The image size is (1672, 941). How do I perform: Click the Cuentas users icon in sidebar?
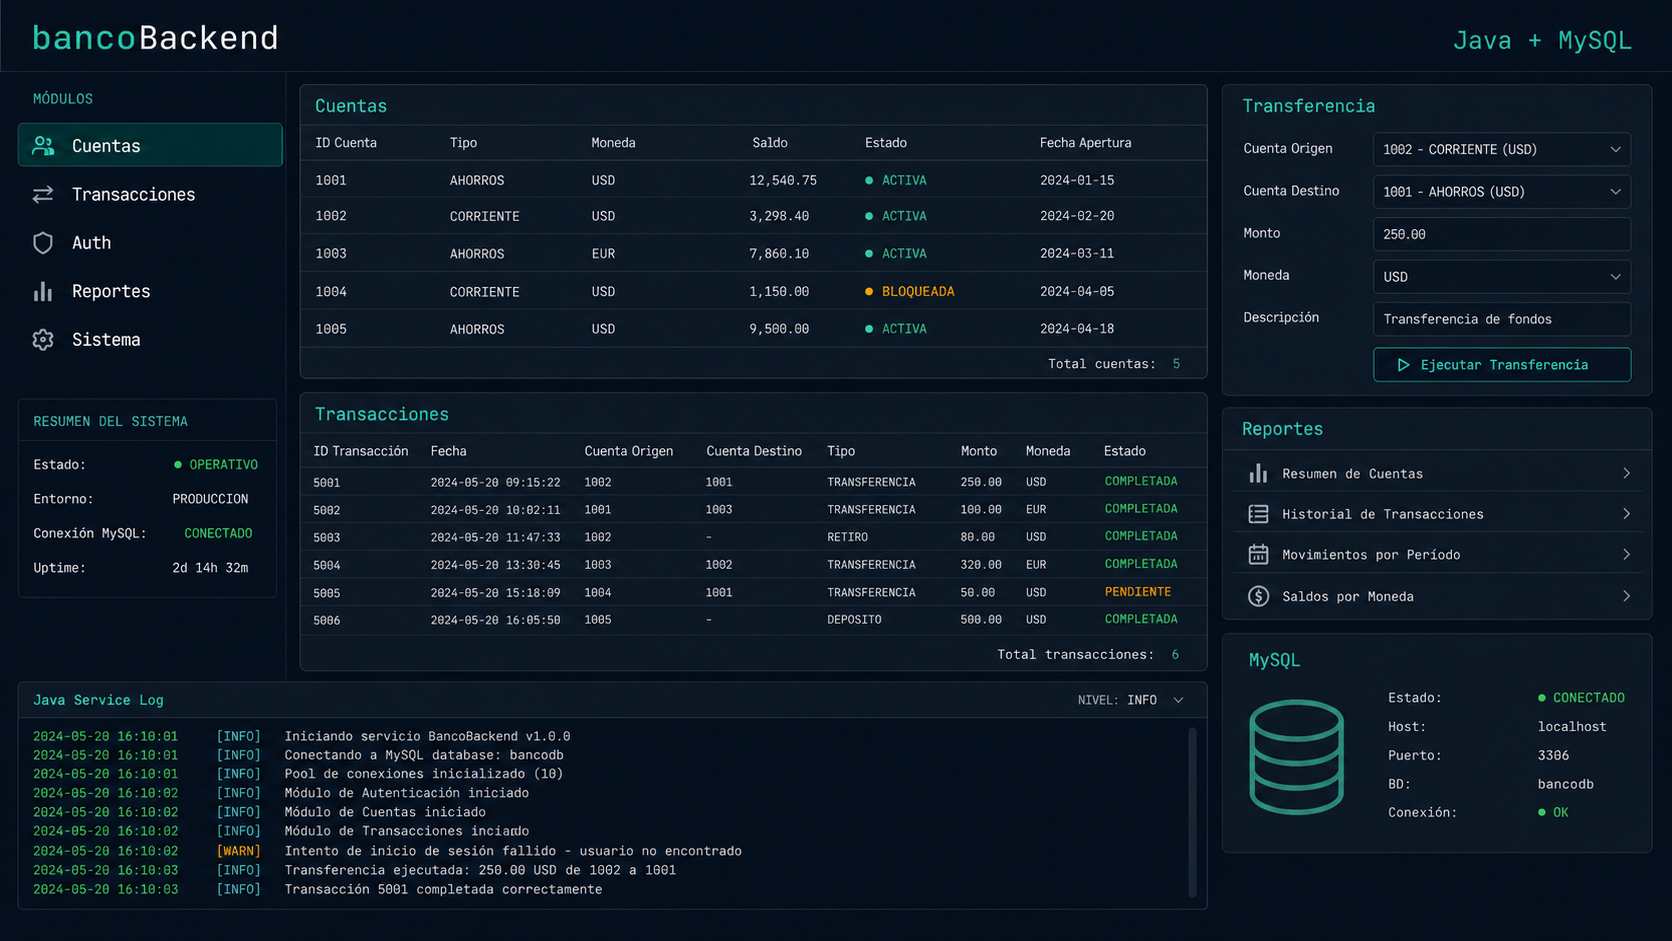43,146
